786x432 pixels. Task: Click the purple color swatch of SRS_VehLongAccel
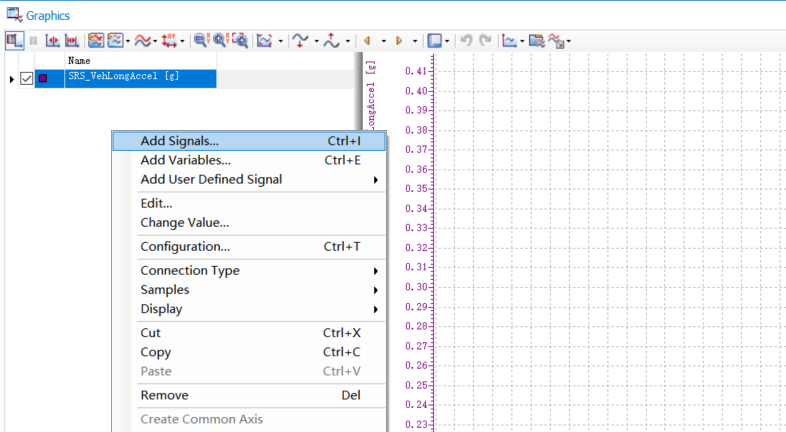pos(43,78)
